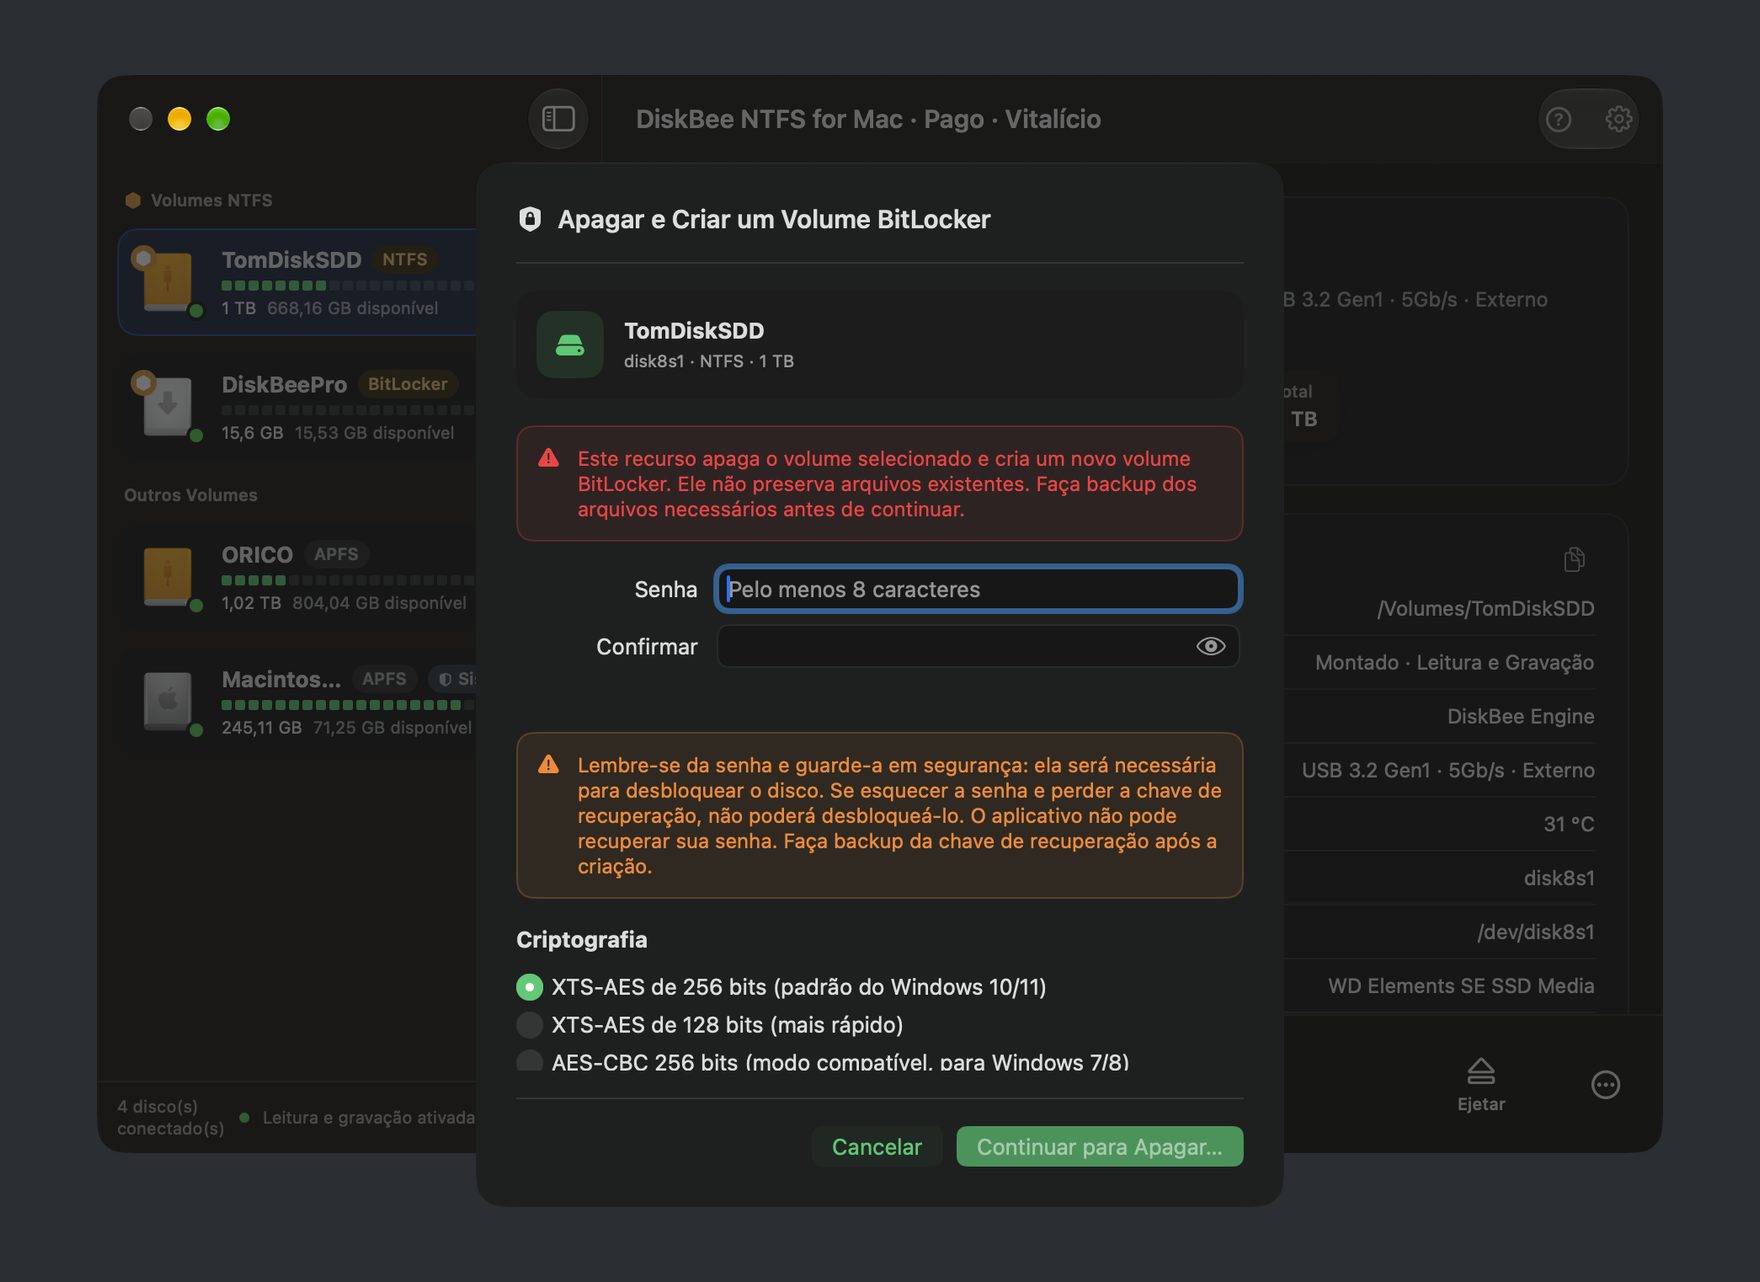Open the more options ellipsis icon
Viewport: 1760px width, 1282px height.
point(1605,1085)
